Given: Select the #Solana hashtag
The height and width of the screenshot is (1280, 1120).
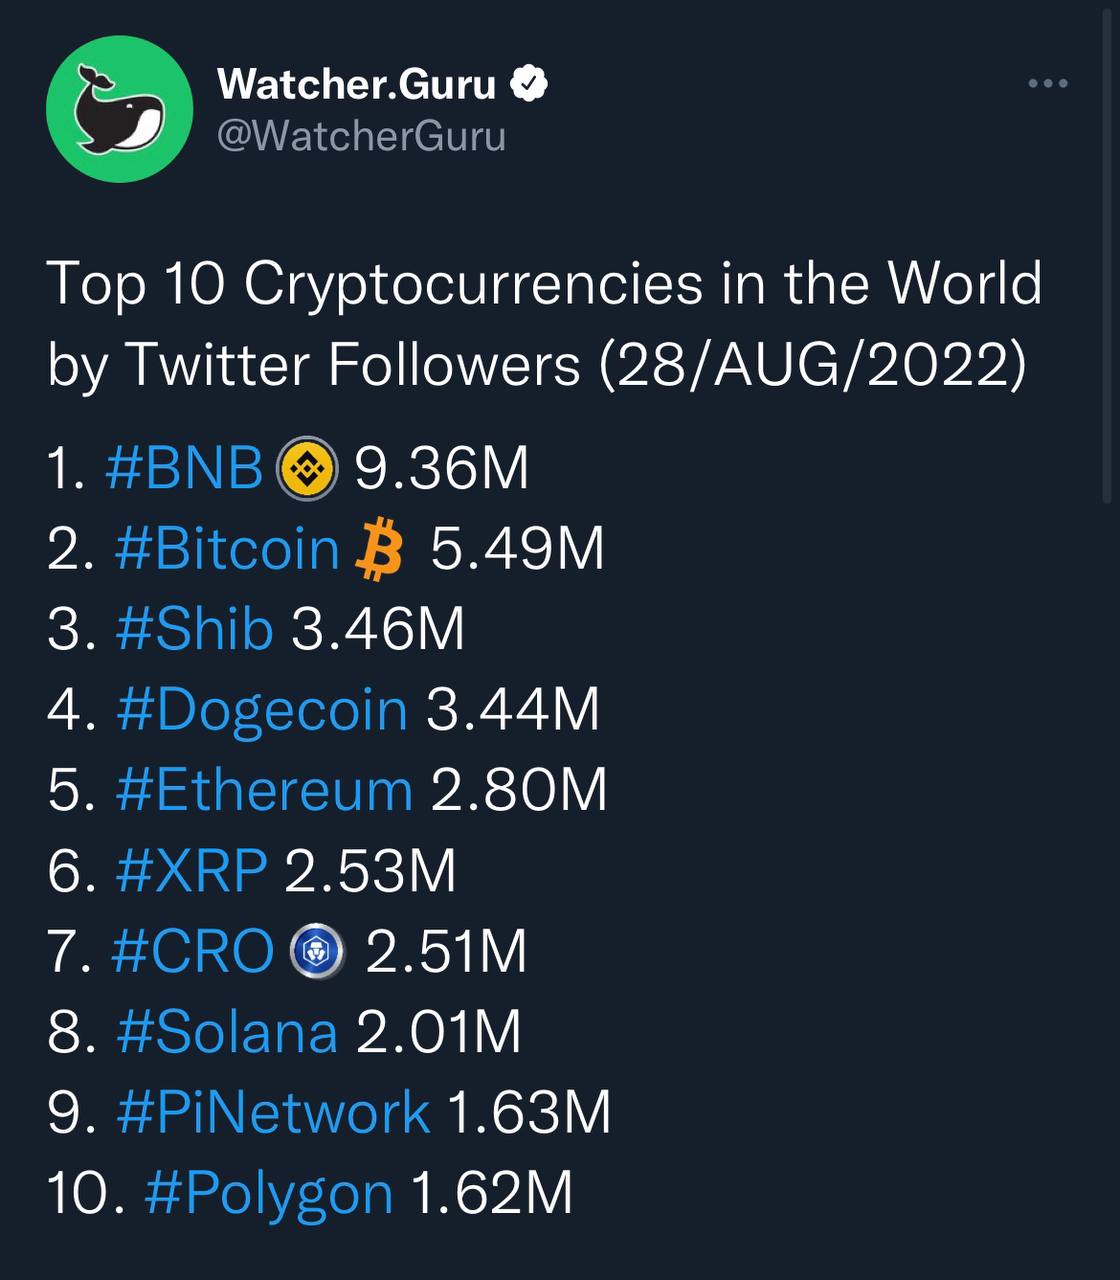Looking at the screenshot, I should (x=227, y=1032).
